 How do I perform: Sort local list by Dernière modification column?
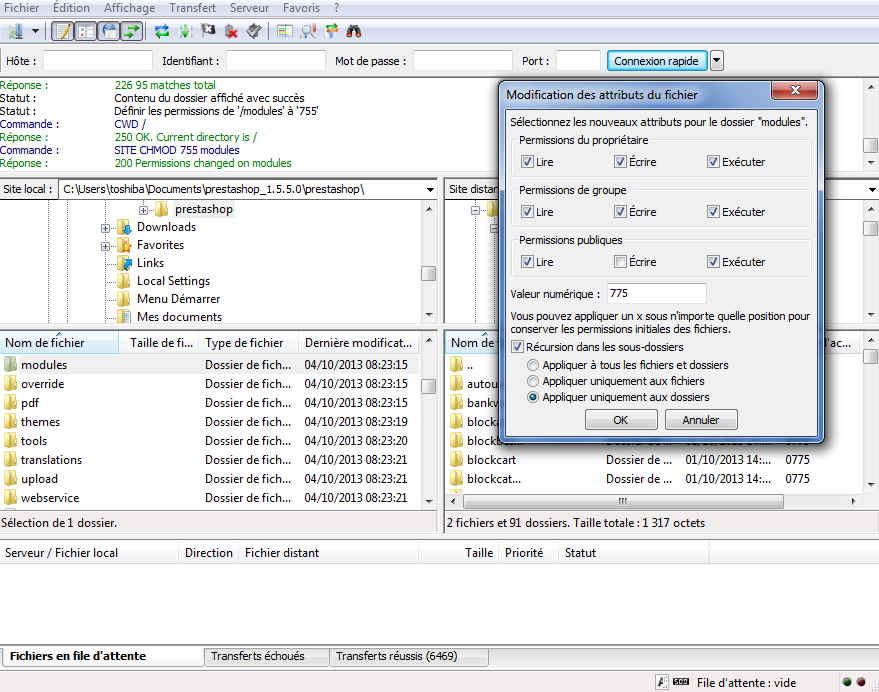click(x=359, y=343)
